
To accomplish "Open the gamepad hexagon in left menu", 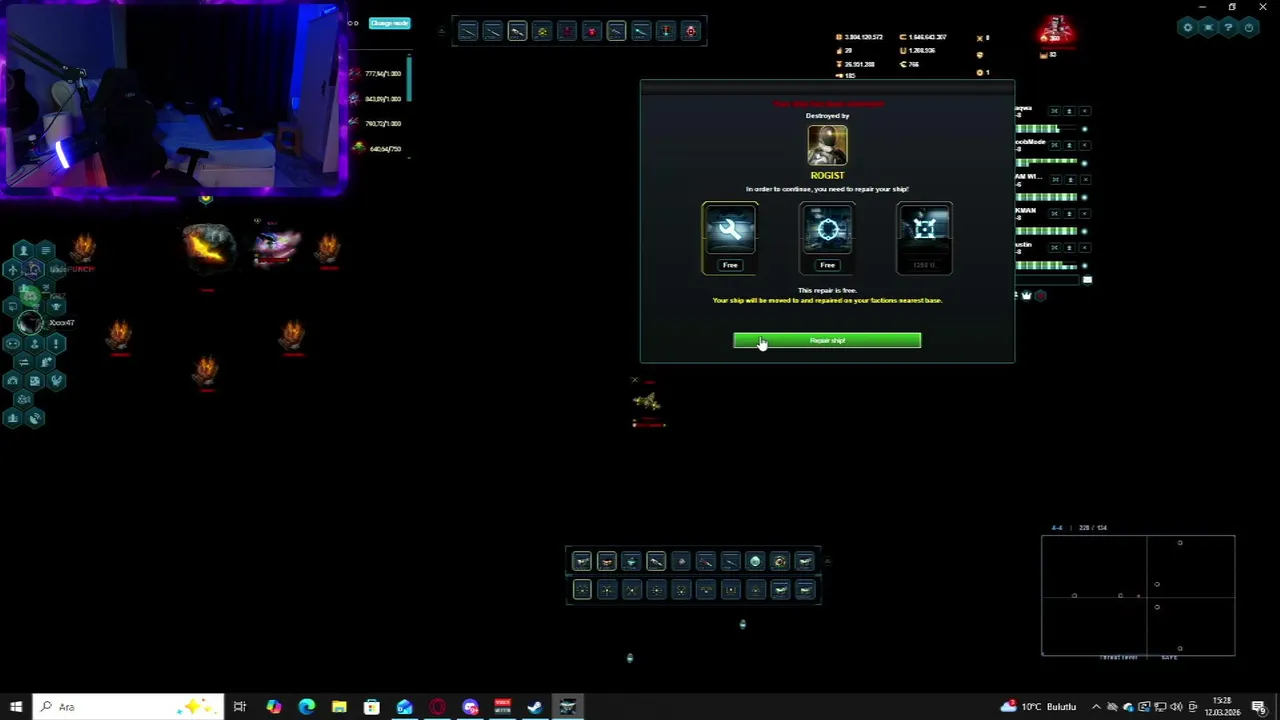I will point(12,343).
